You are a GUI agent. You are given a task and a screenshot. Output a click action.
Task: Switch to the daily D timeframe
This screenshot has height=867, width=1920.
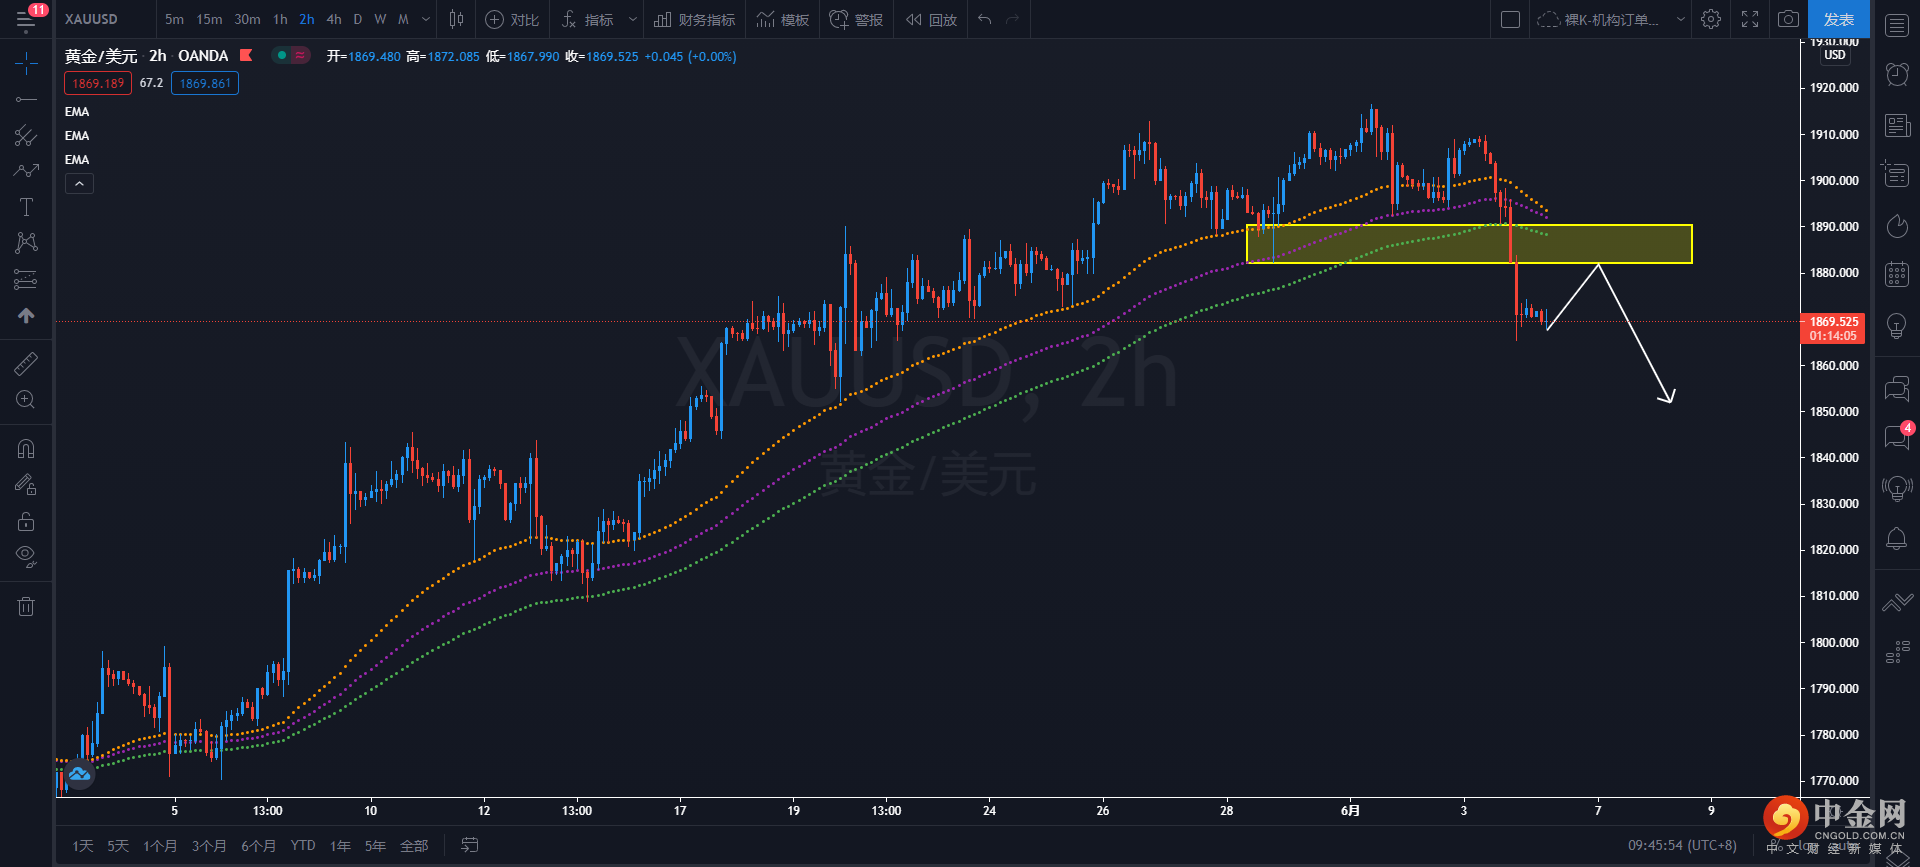coord(358,19)
